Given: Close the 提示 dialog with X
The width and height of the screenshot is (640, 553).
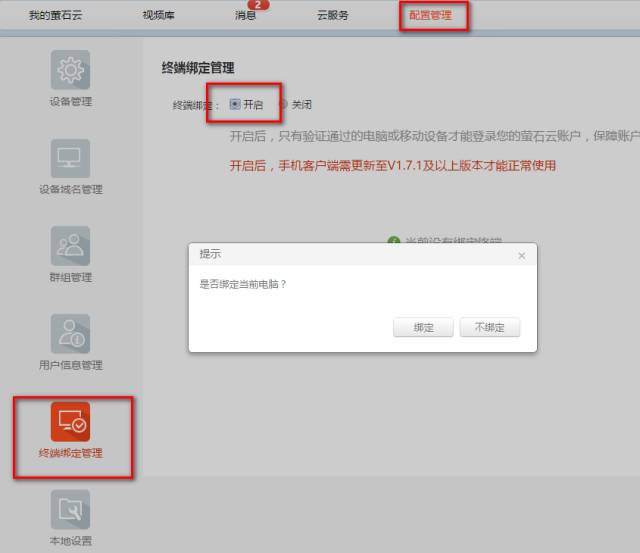Looking at the screenshot, I should pos(521,256).
